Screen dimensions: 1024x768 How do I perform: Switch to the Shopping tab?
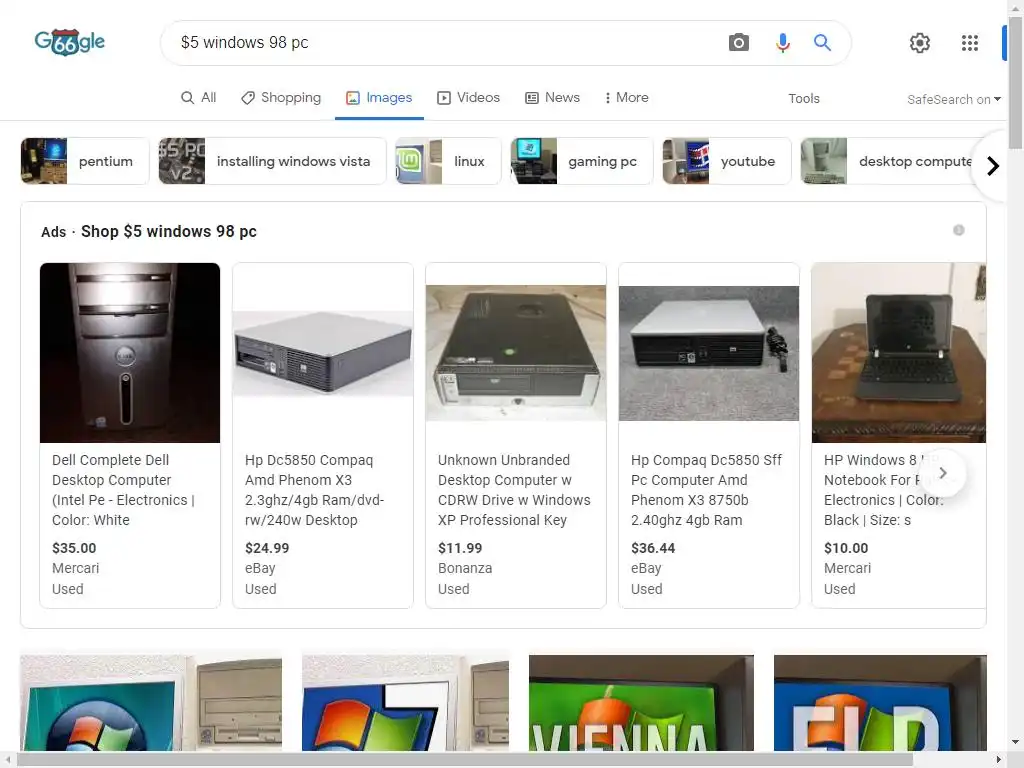click(281, 98)
